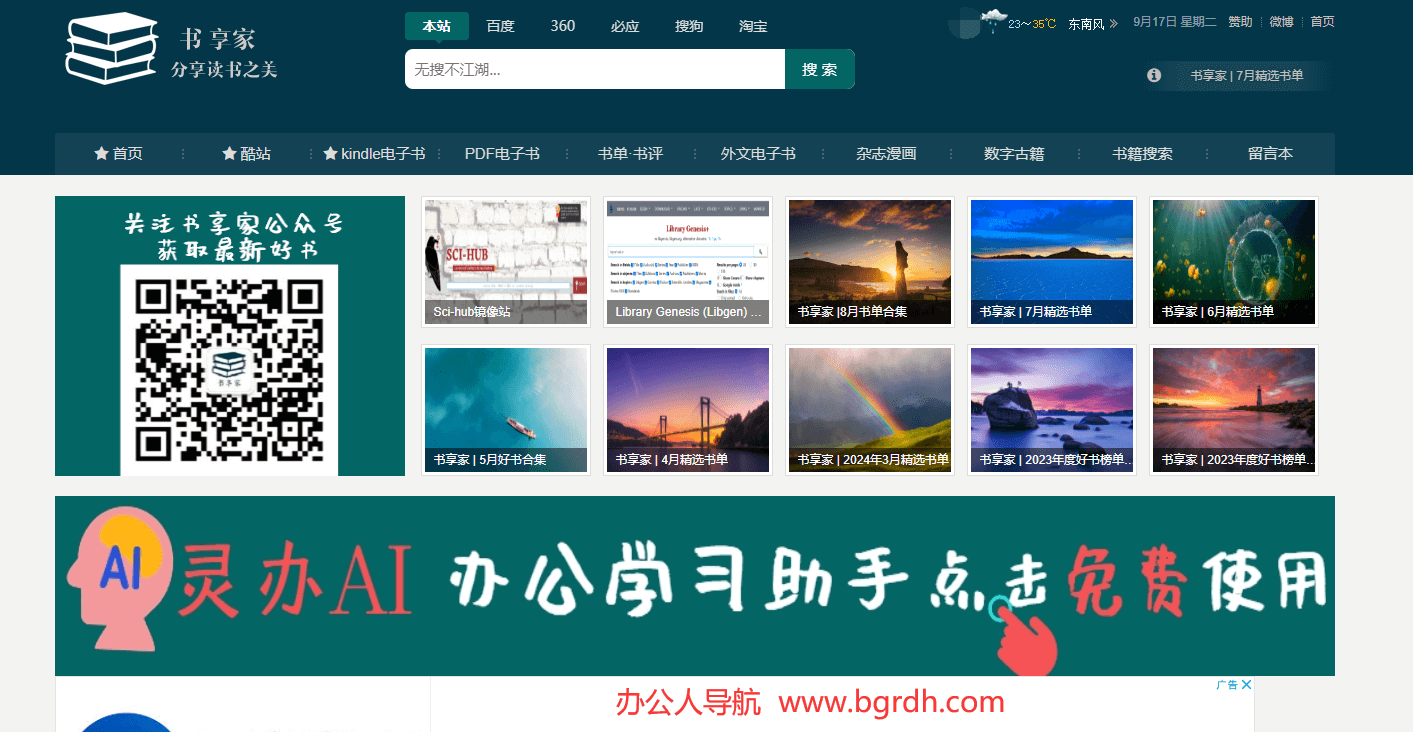
Task: Open the 8月书单合集 thumbnail
Action: coord(870,262)
